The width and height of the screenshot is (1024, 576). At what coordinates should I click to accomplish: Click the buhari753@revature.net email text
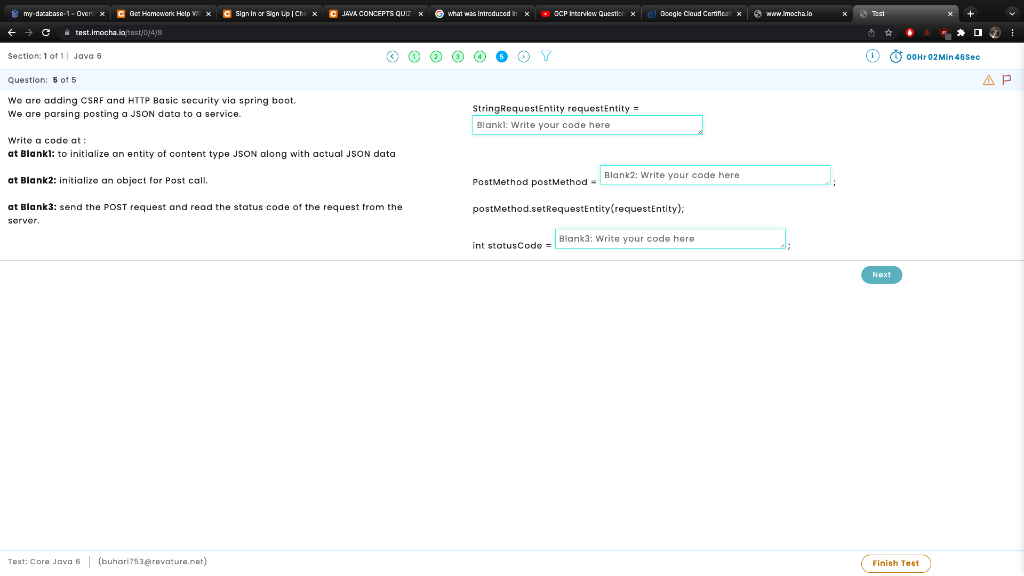[x=152, y=562]
